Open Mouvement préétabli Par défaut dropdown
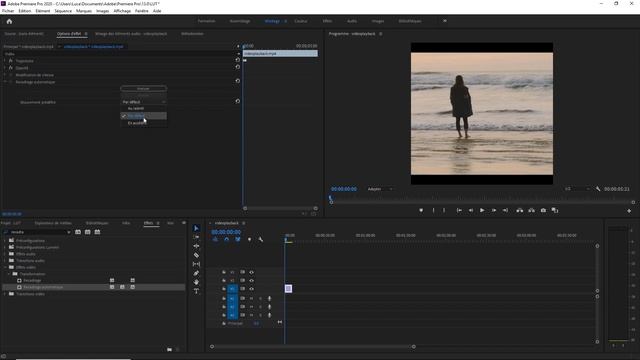Viewport: 640px width, 360px height. (x=143, y=102)
